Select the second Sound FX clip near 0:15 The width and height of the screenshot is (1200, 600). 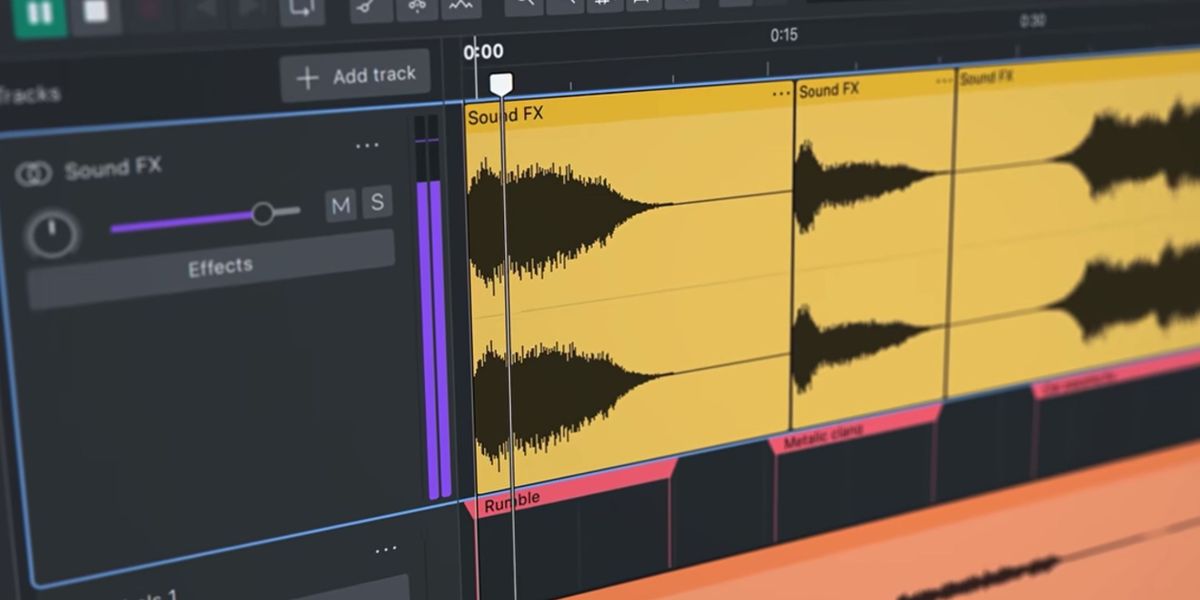[873, 250]
